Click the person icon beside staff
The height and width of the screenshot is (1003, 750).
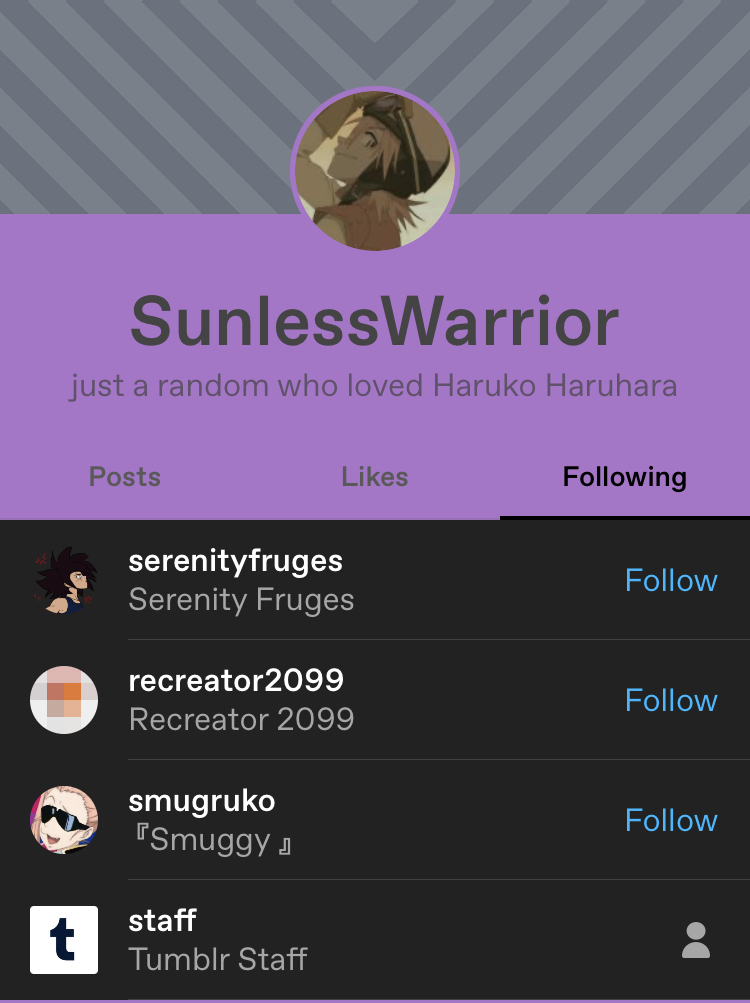pos(696,940)
